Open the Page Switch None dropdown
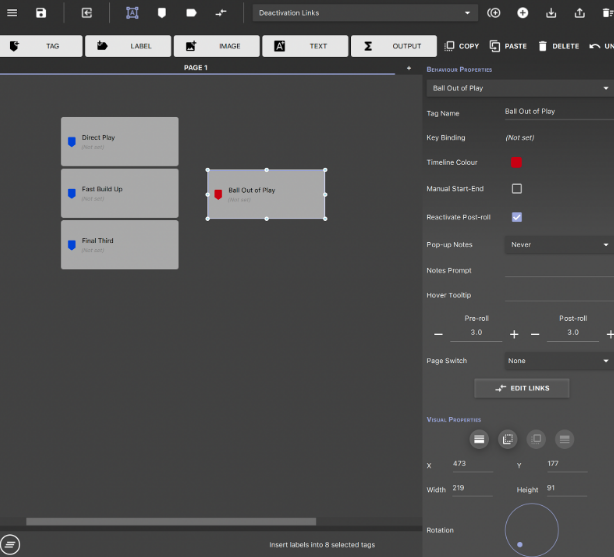Image resolution: width=614 pixels, height=557 pixels. pyautogui.click(x=559, y=361)
